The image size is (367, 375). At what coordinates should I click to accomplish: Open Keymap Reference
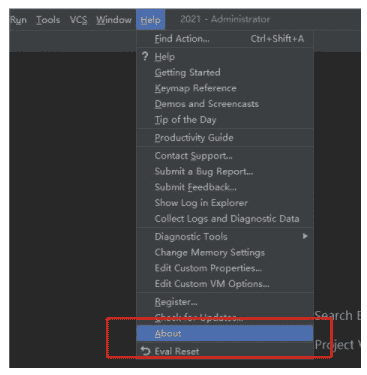tap(225, 88)
